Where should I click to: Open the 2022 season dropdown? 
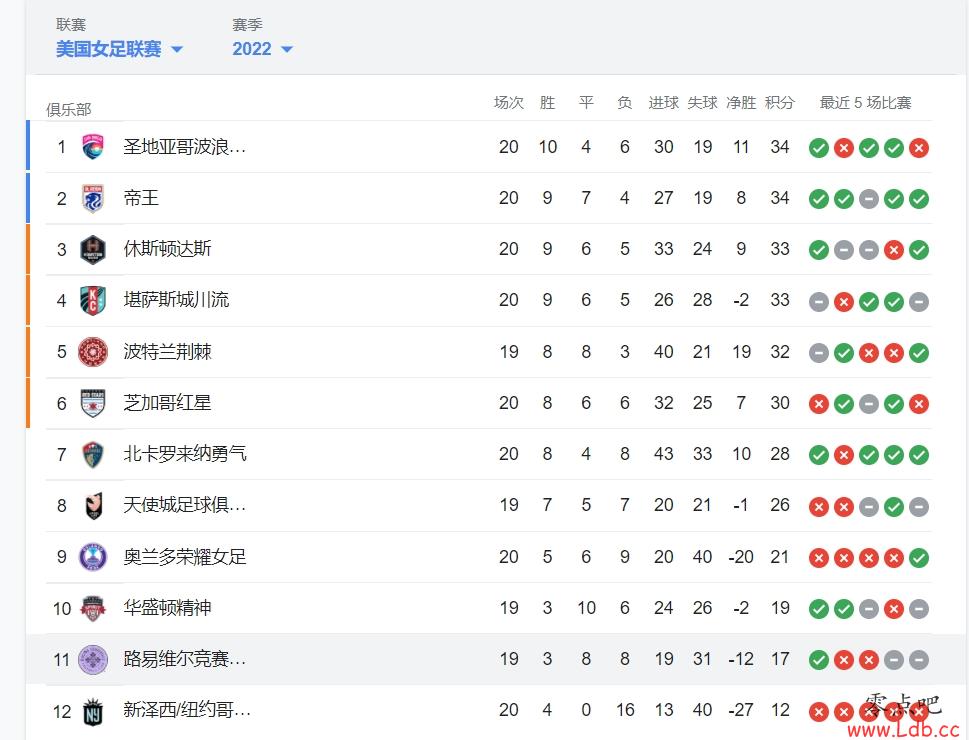(x=262, y=49)
